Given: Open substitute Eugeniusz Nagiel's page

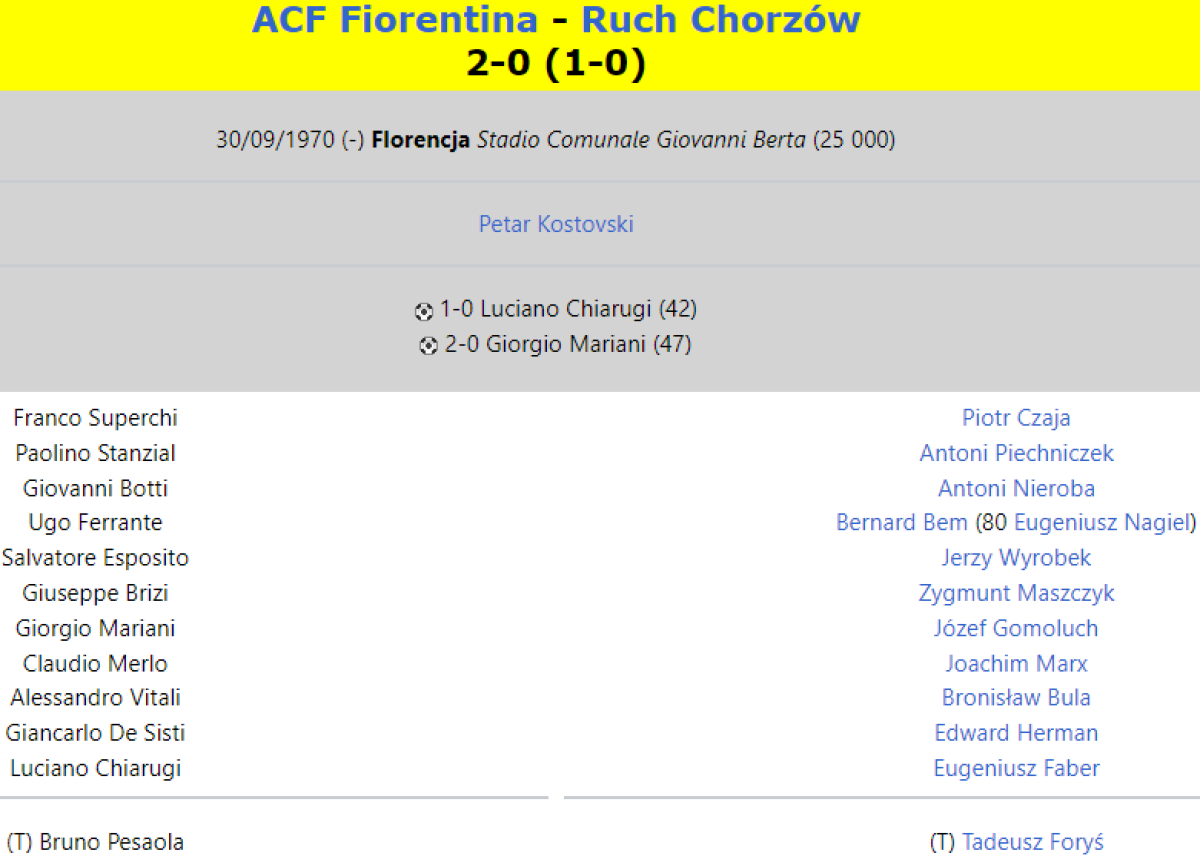Looking at the screenshot, I should click(x=1102, y=522).
